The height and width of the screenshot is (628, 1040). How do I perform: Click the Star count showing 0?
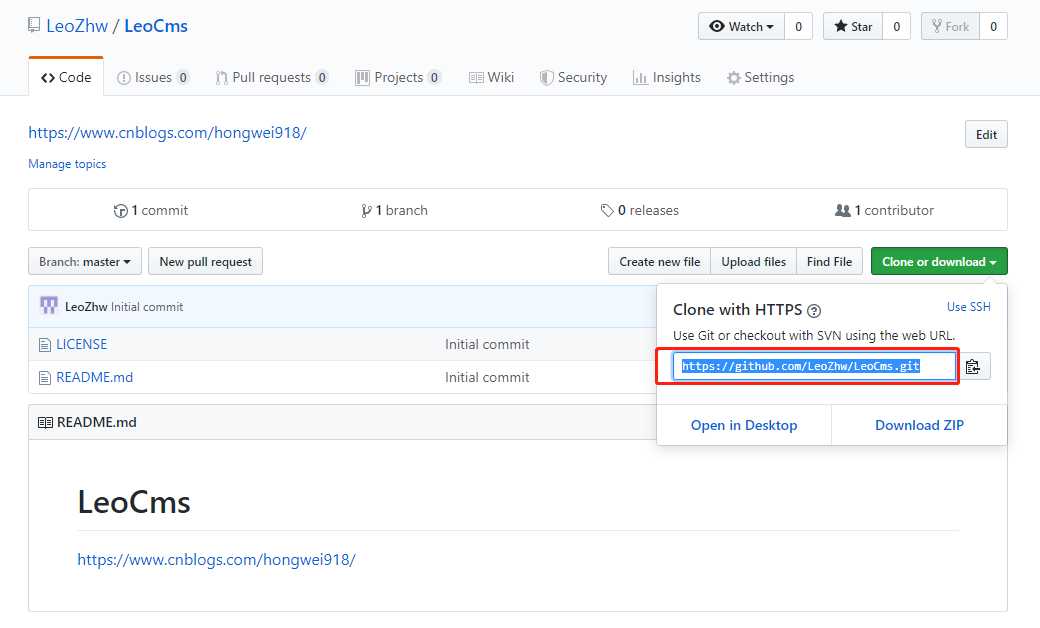tap(897, 27)
